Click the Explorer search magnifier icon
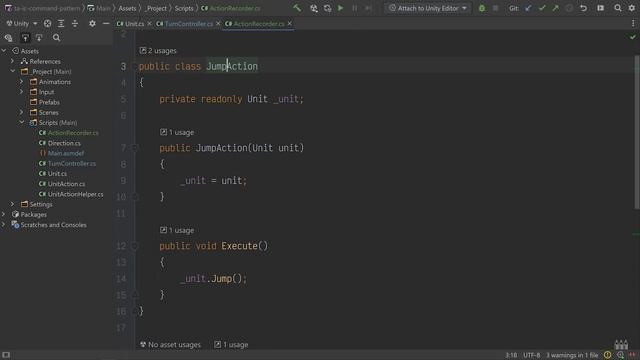The image size is (640, 360). [x=56, y=38]
